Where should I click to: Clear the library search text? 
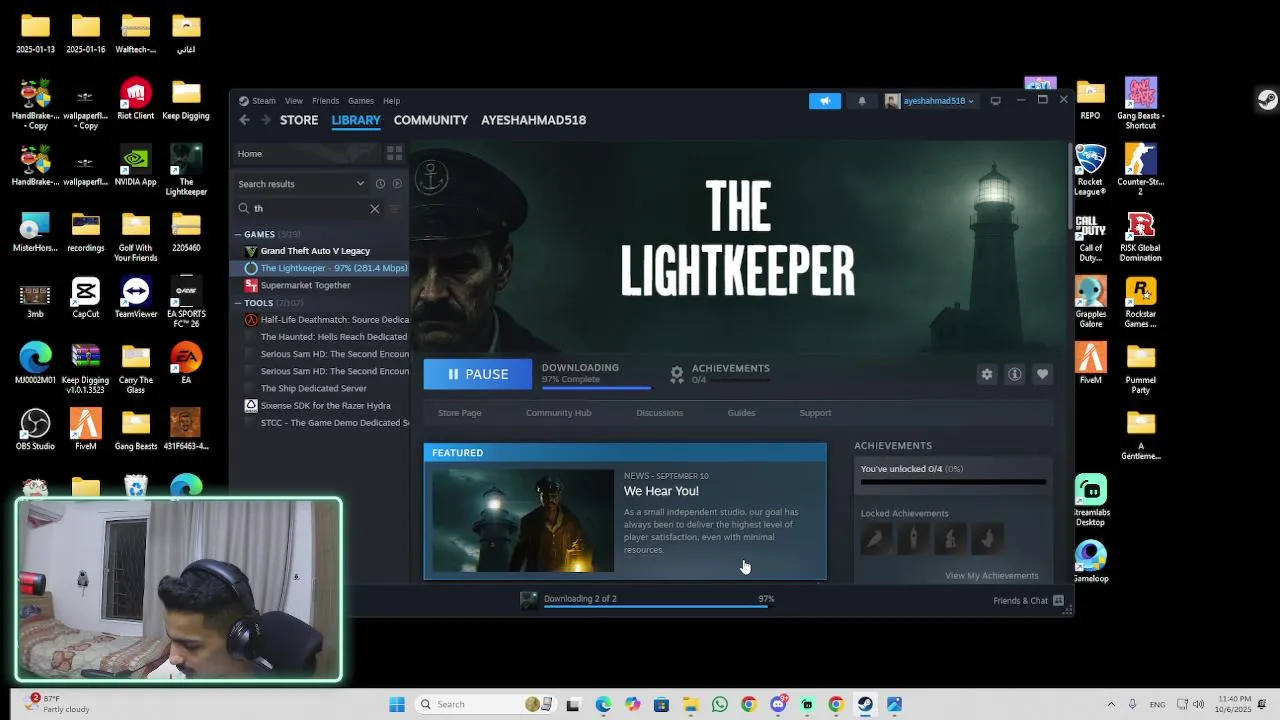coord(374,209)
